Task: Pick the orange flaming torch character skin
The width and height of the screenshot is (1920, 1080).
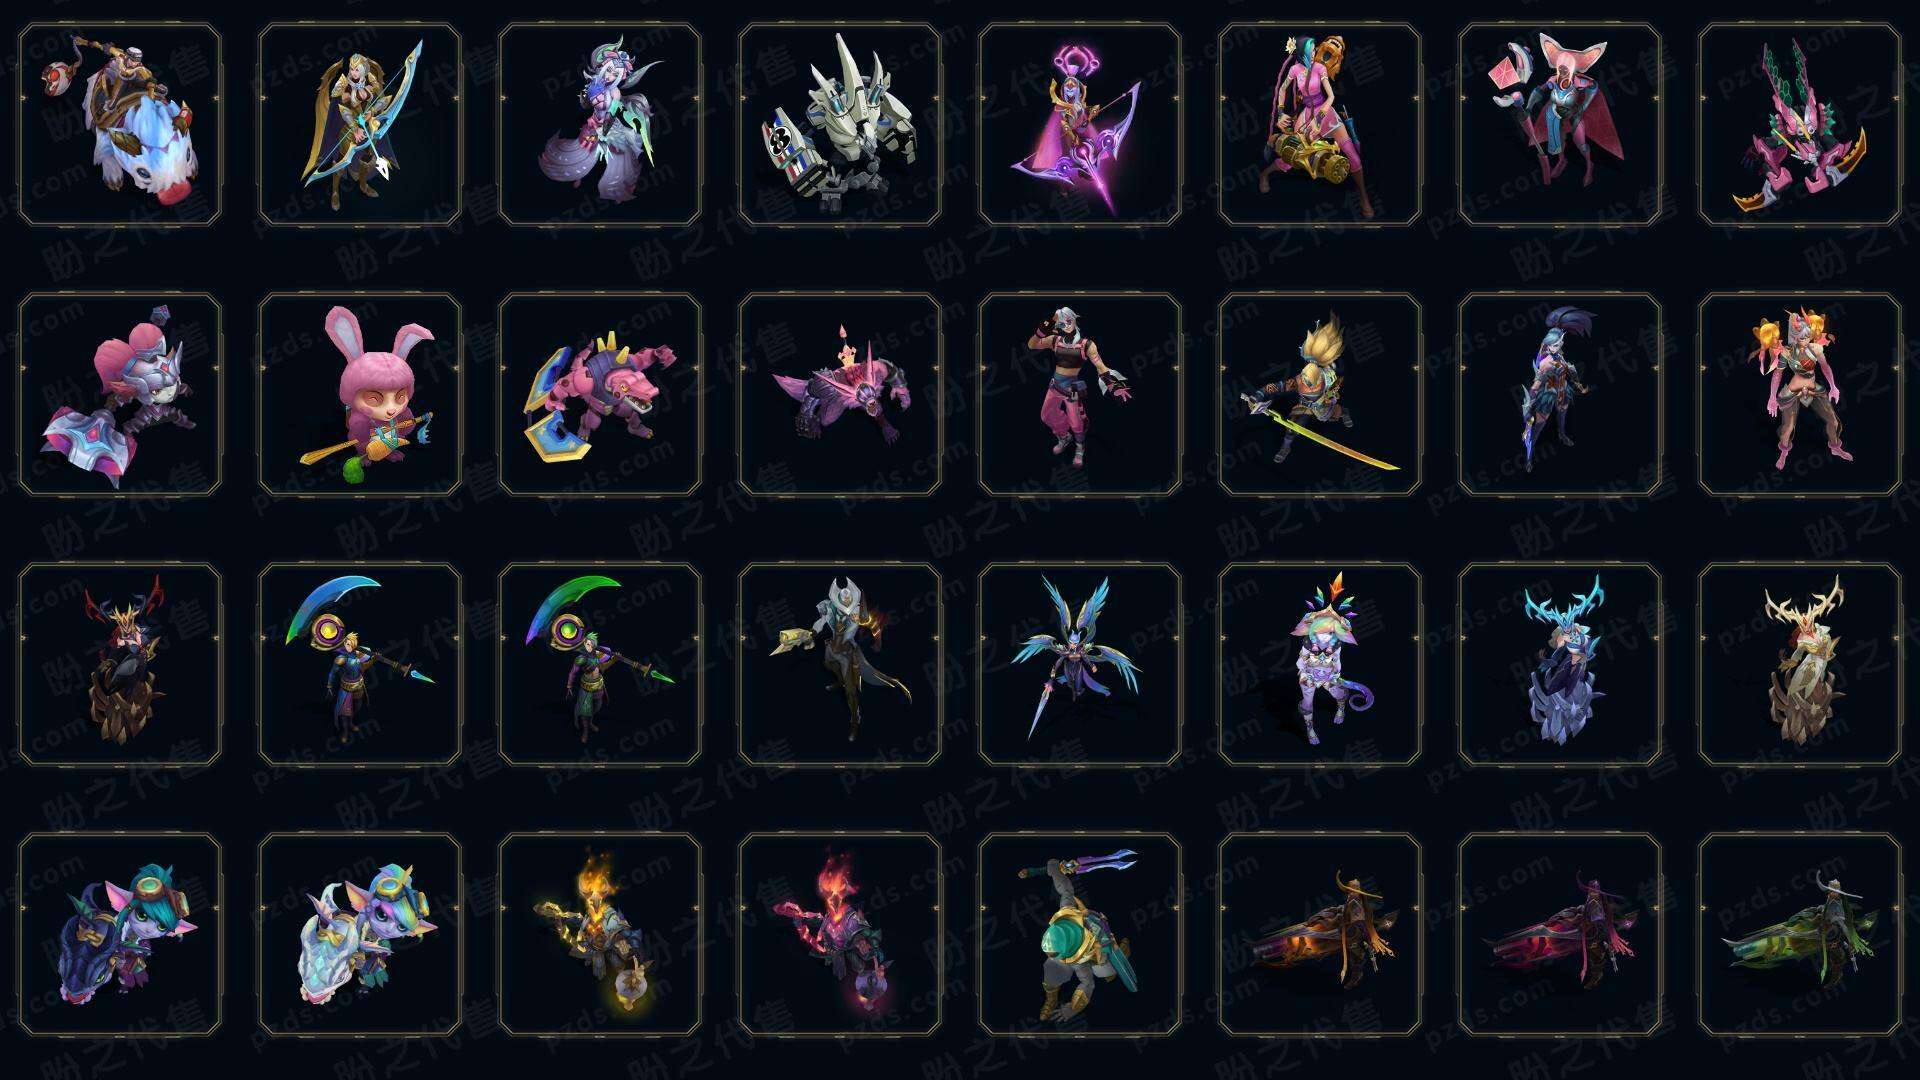Action: [600, 934]
